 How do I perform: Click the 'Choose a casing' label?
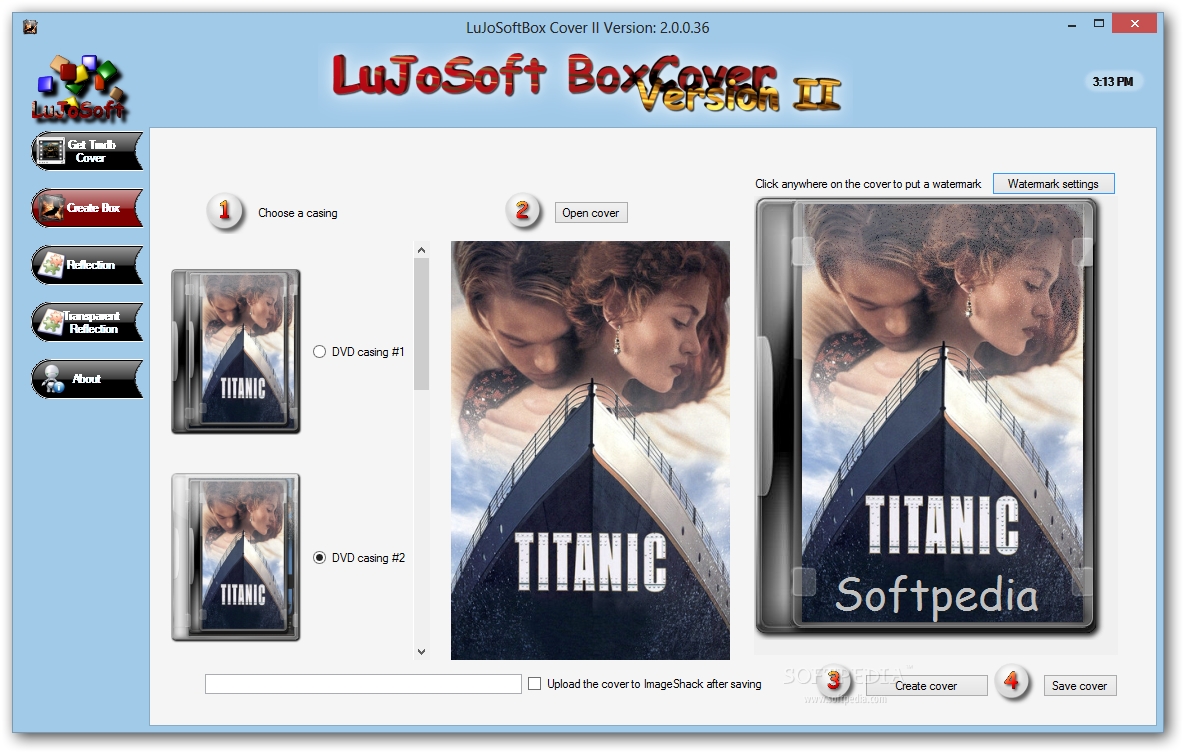point(298,213)
